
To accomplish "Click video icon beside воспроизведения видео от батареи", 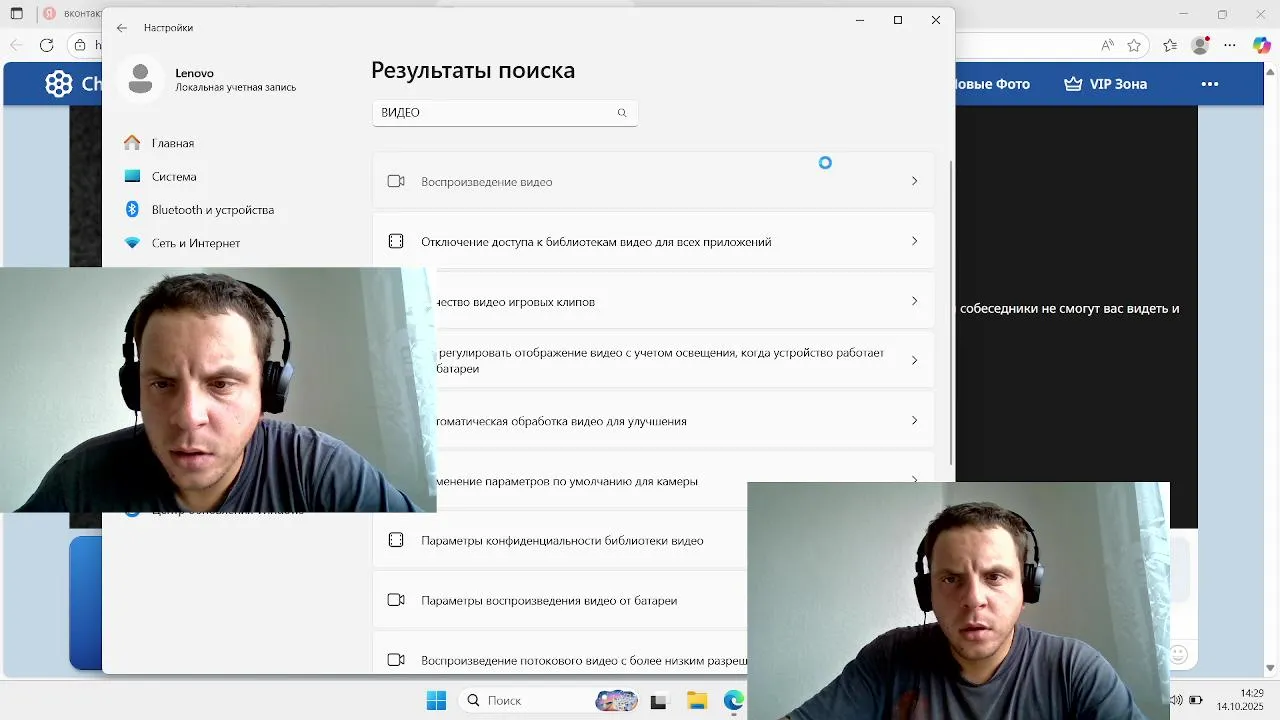I will click(x=396, y=600).
